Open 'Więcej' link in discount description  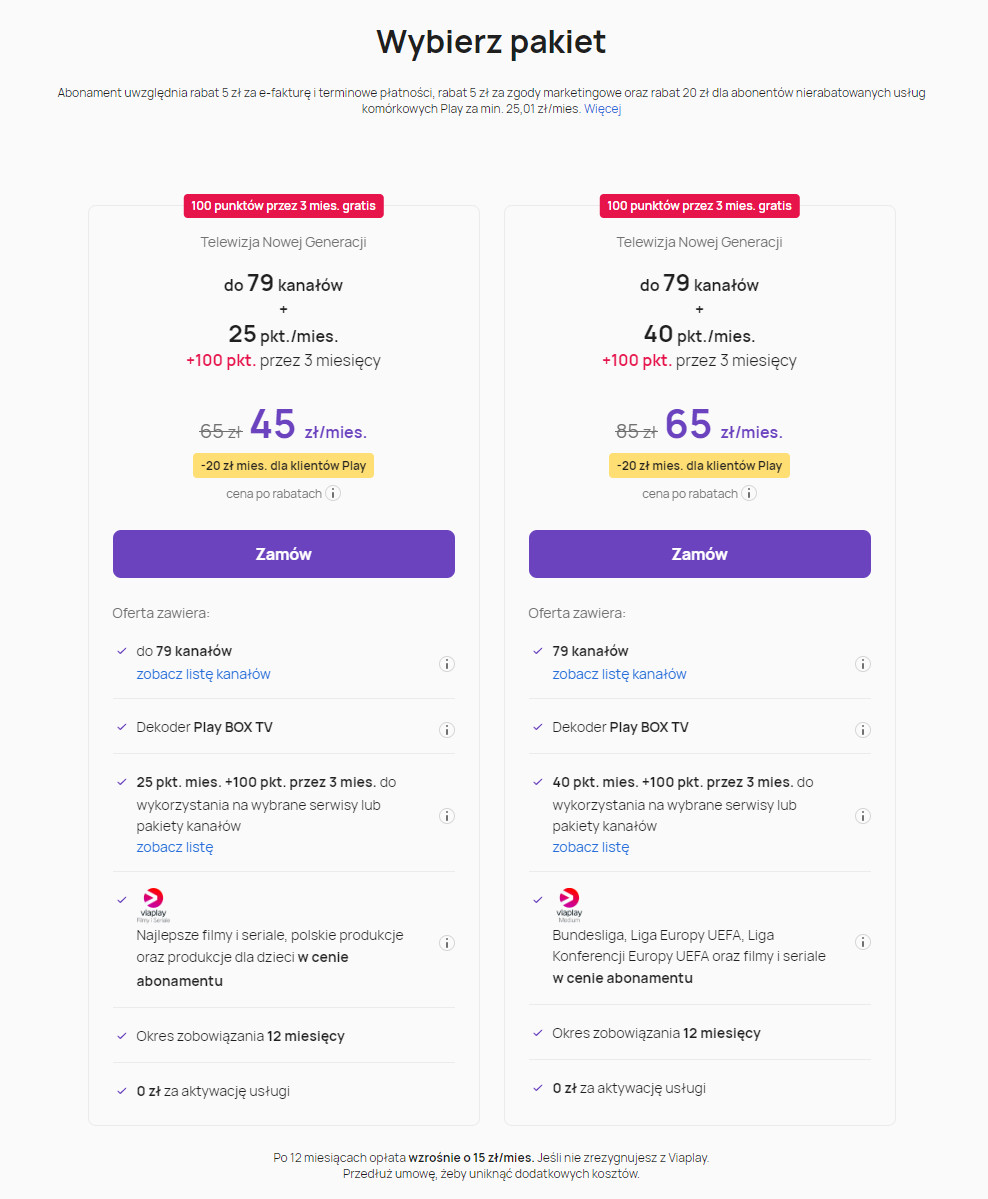coord(603,109)
